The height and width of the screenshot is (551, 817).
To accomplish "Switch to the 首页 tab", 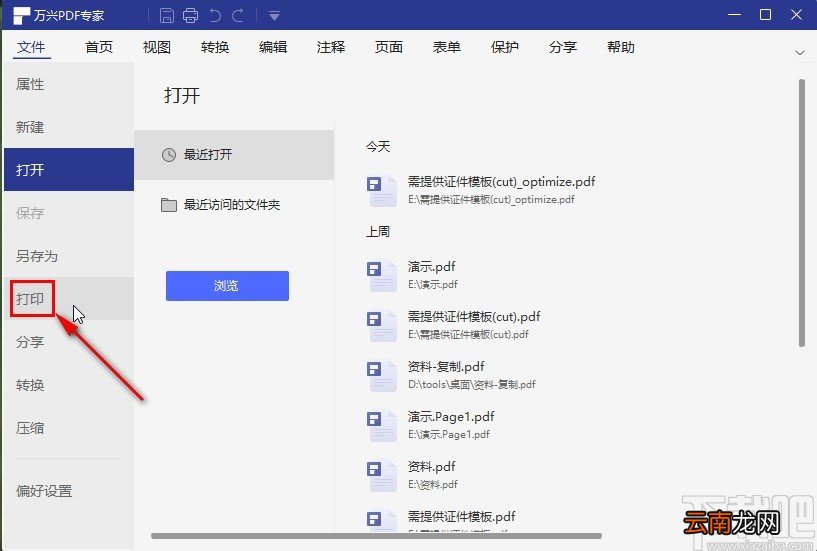I will point(99,47).
